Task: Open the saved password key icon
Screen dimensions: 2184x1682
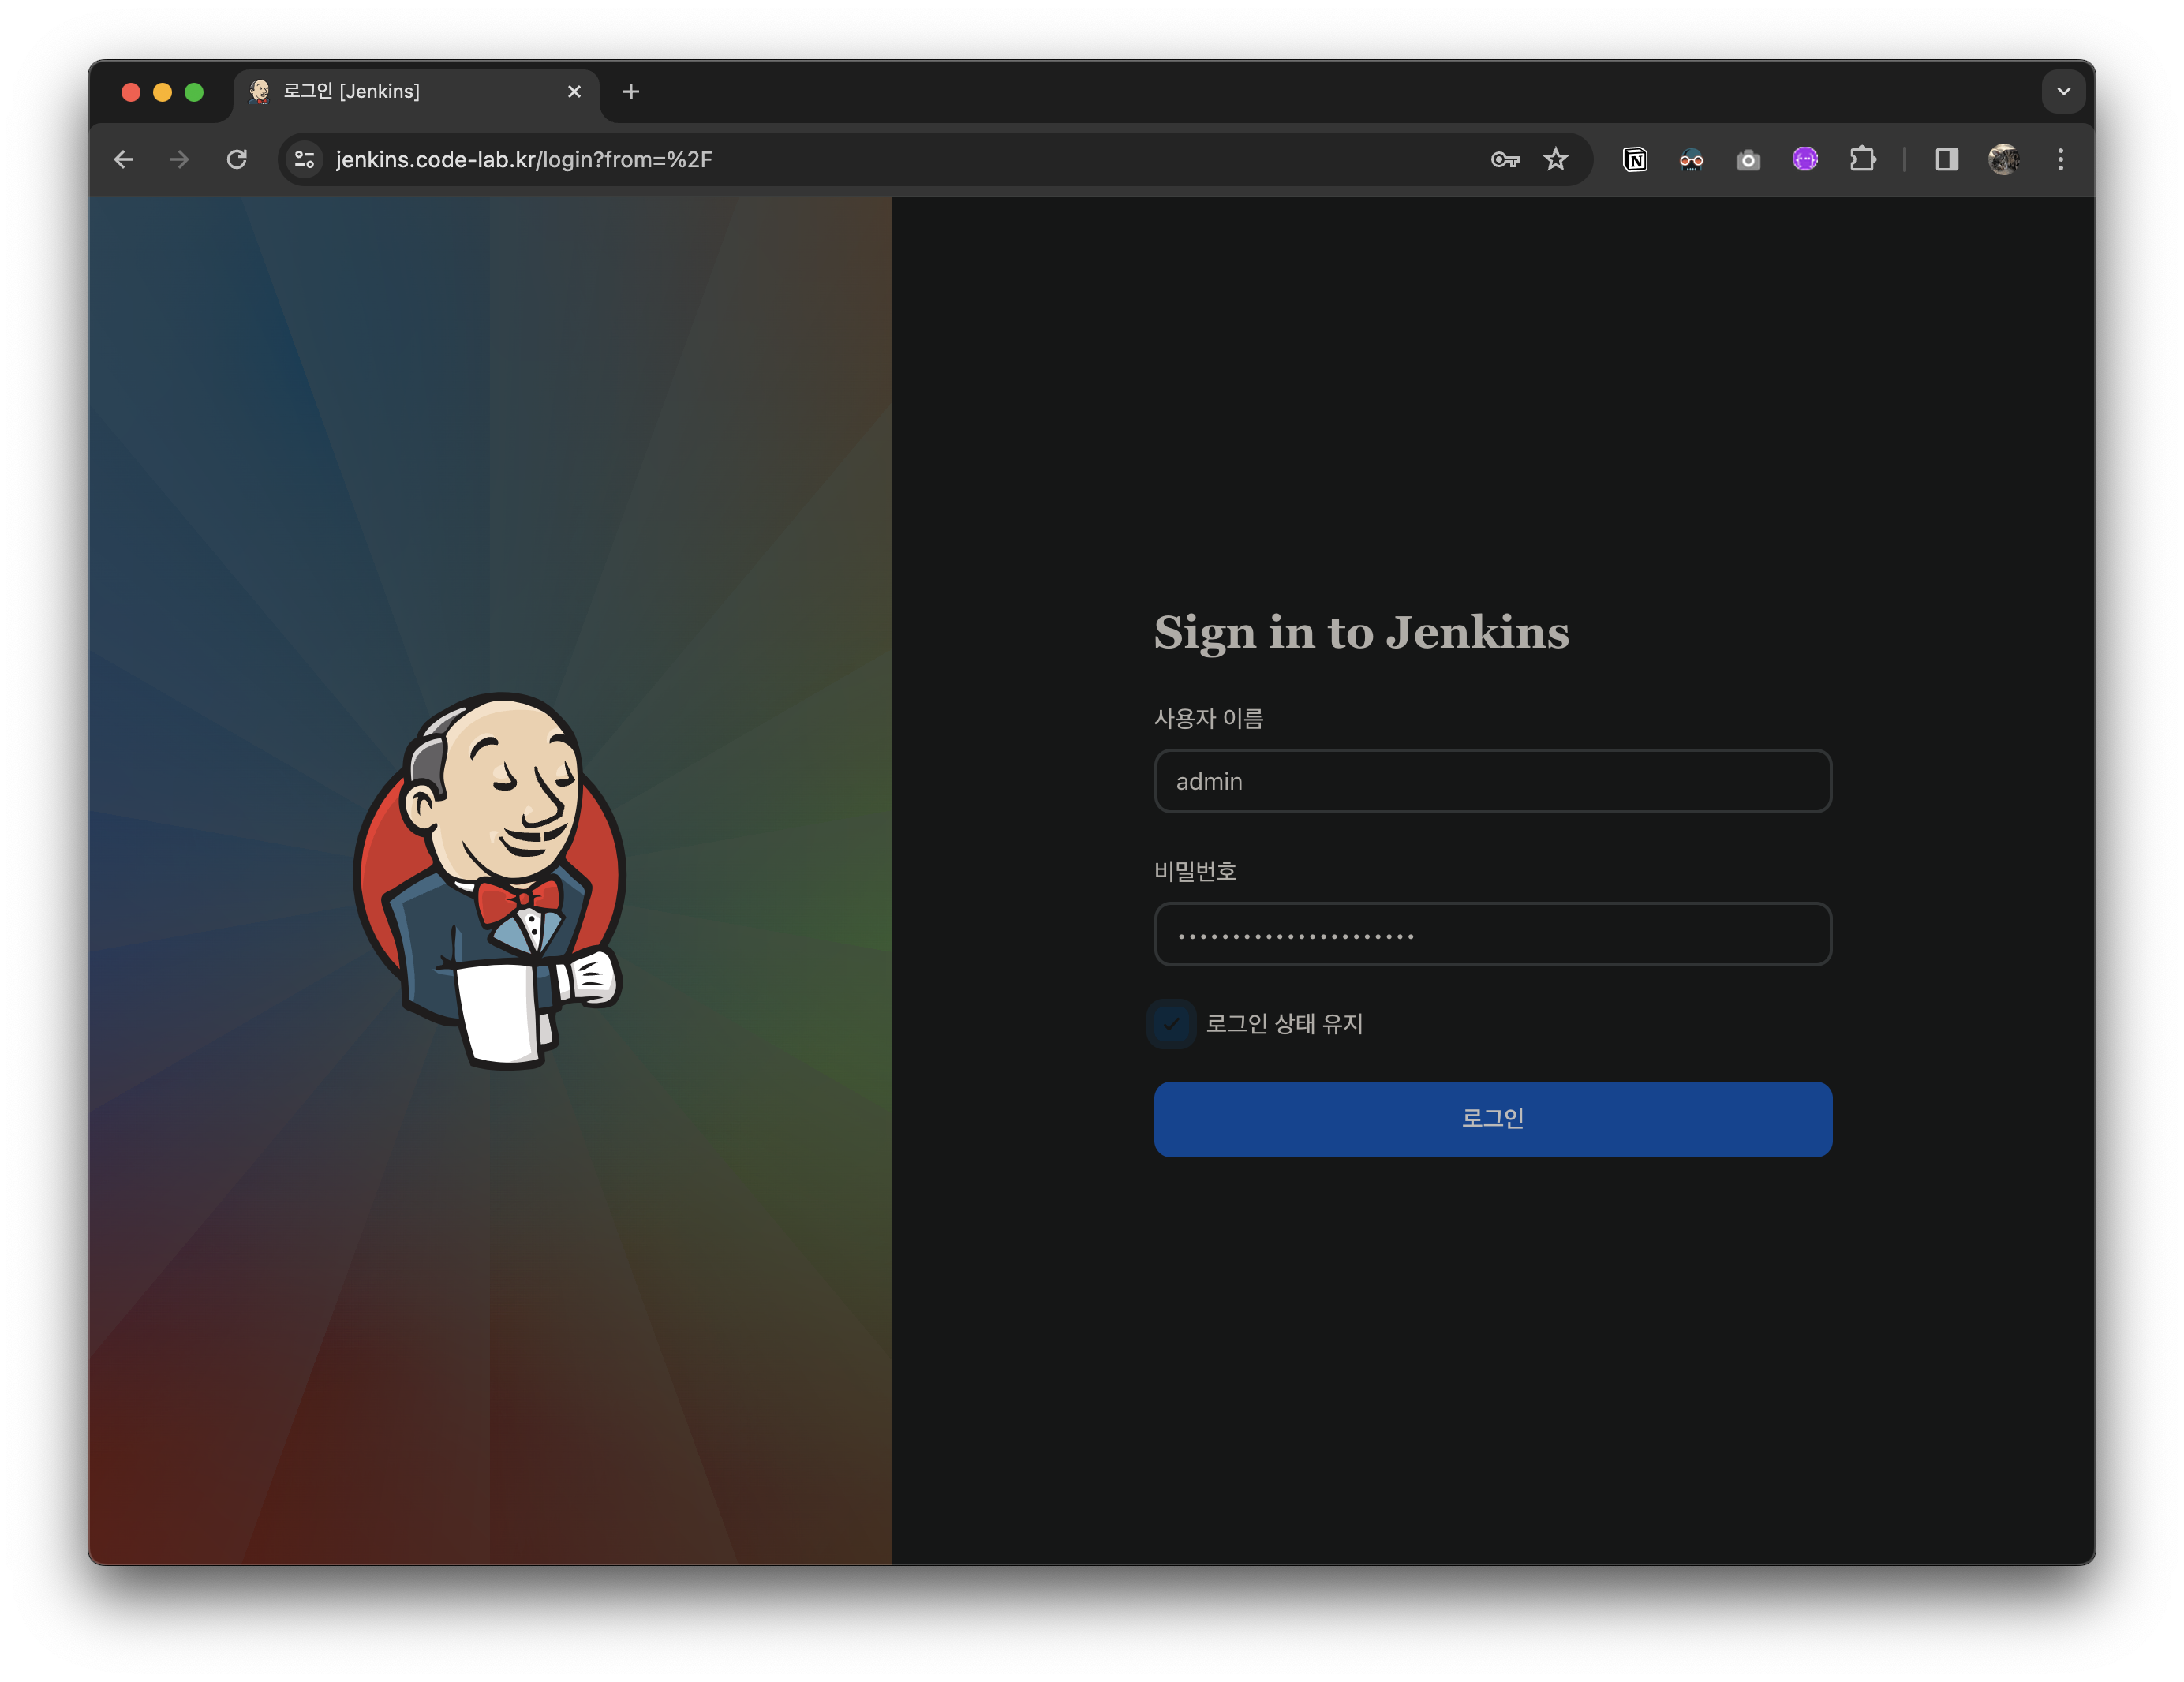Action: point(1504,160)
